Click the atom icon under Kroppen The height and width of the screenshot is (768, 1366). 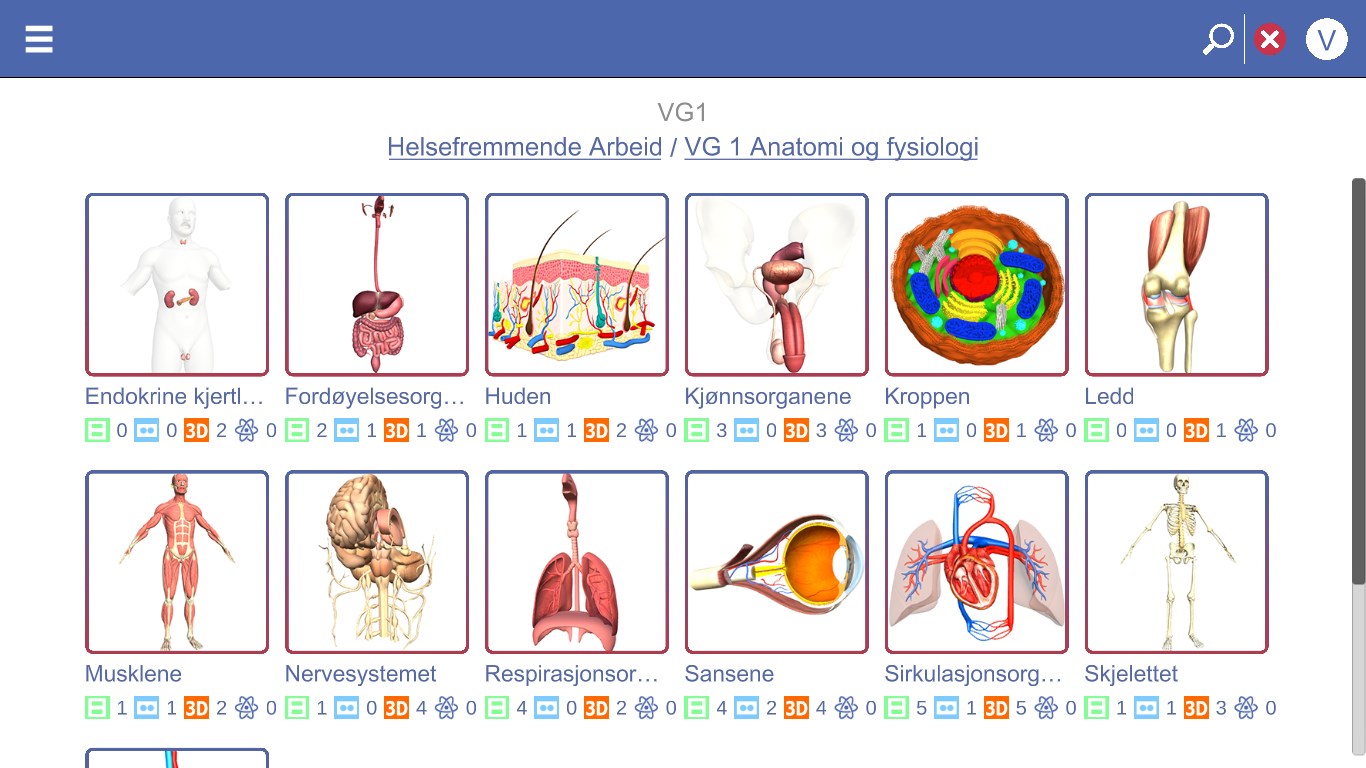(1046, 431)
